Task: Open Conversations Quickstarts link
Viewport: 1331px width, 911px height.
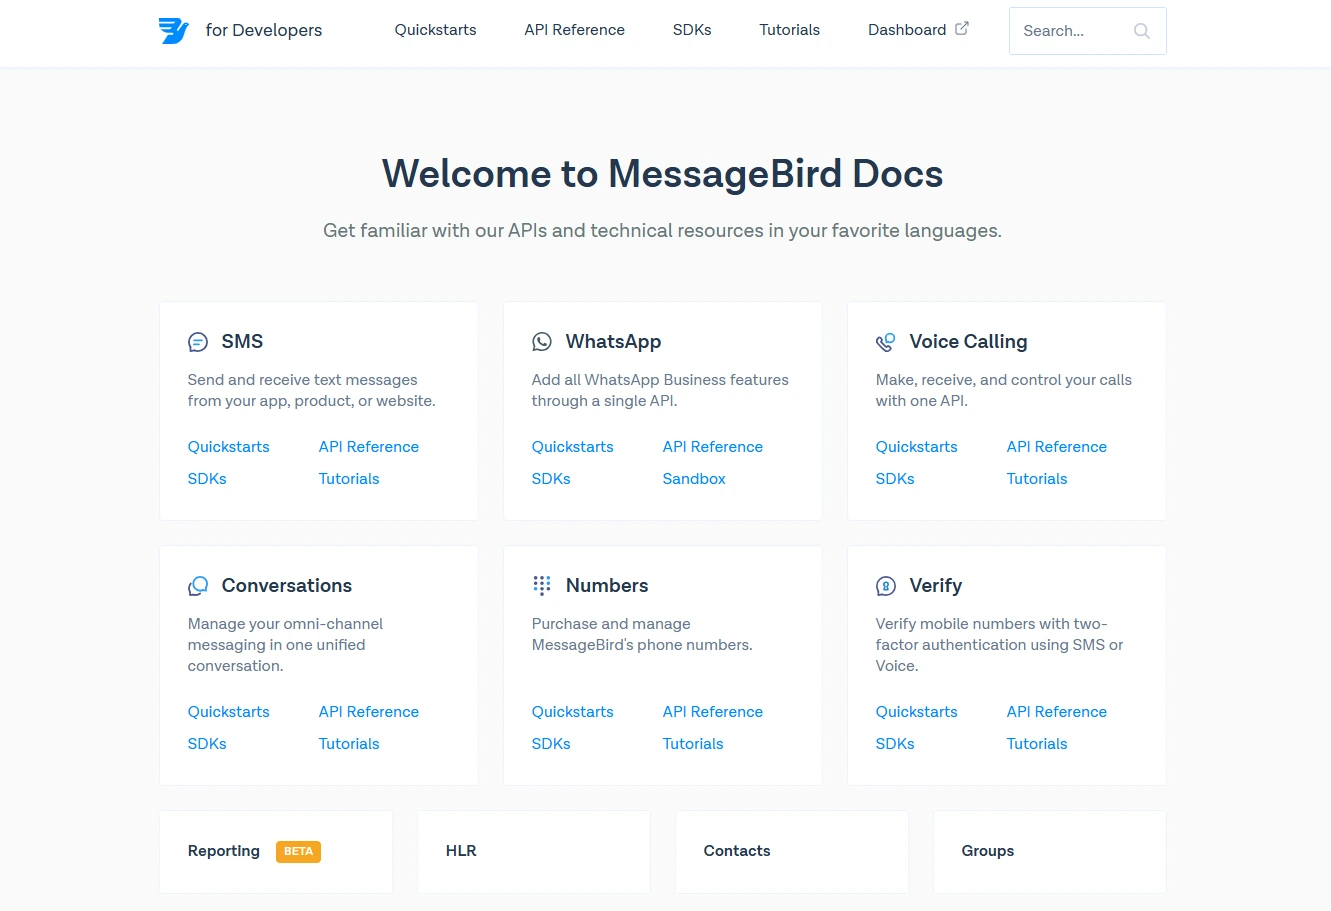Action: (x=228, y=712)
